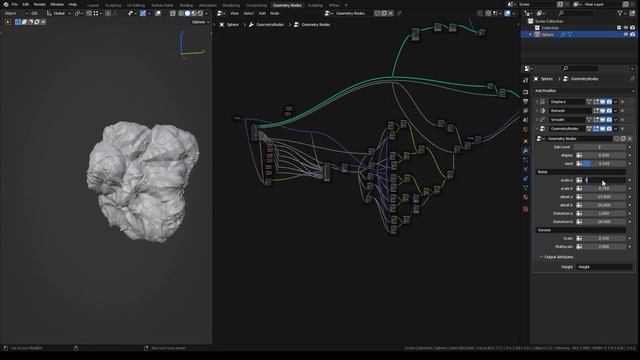Viewport: 640px width, 360px height.
Task: Open the Object properties tab
Action: [x=525, y=141]
